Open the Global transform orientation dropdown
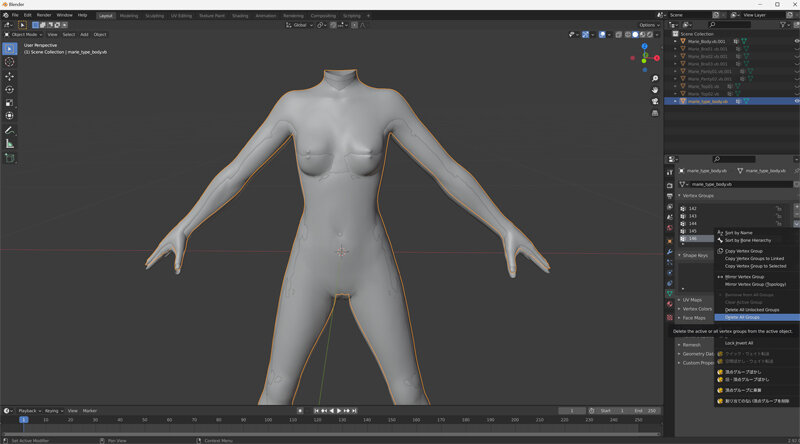 tap(298, 25)
